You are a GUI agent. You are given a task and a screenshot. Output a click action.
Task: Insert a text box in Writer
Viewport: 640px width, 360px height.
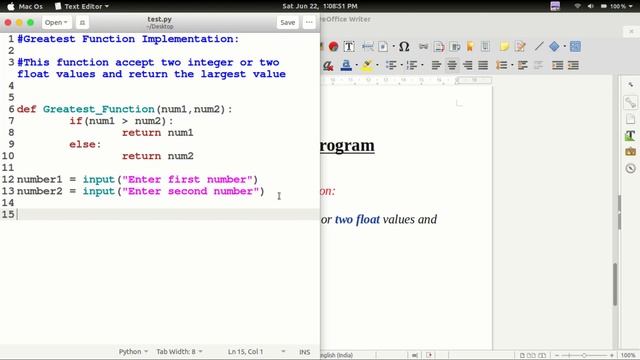pos(349,47)
